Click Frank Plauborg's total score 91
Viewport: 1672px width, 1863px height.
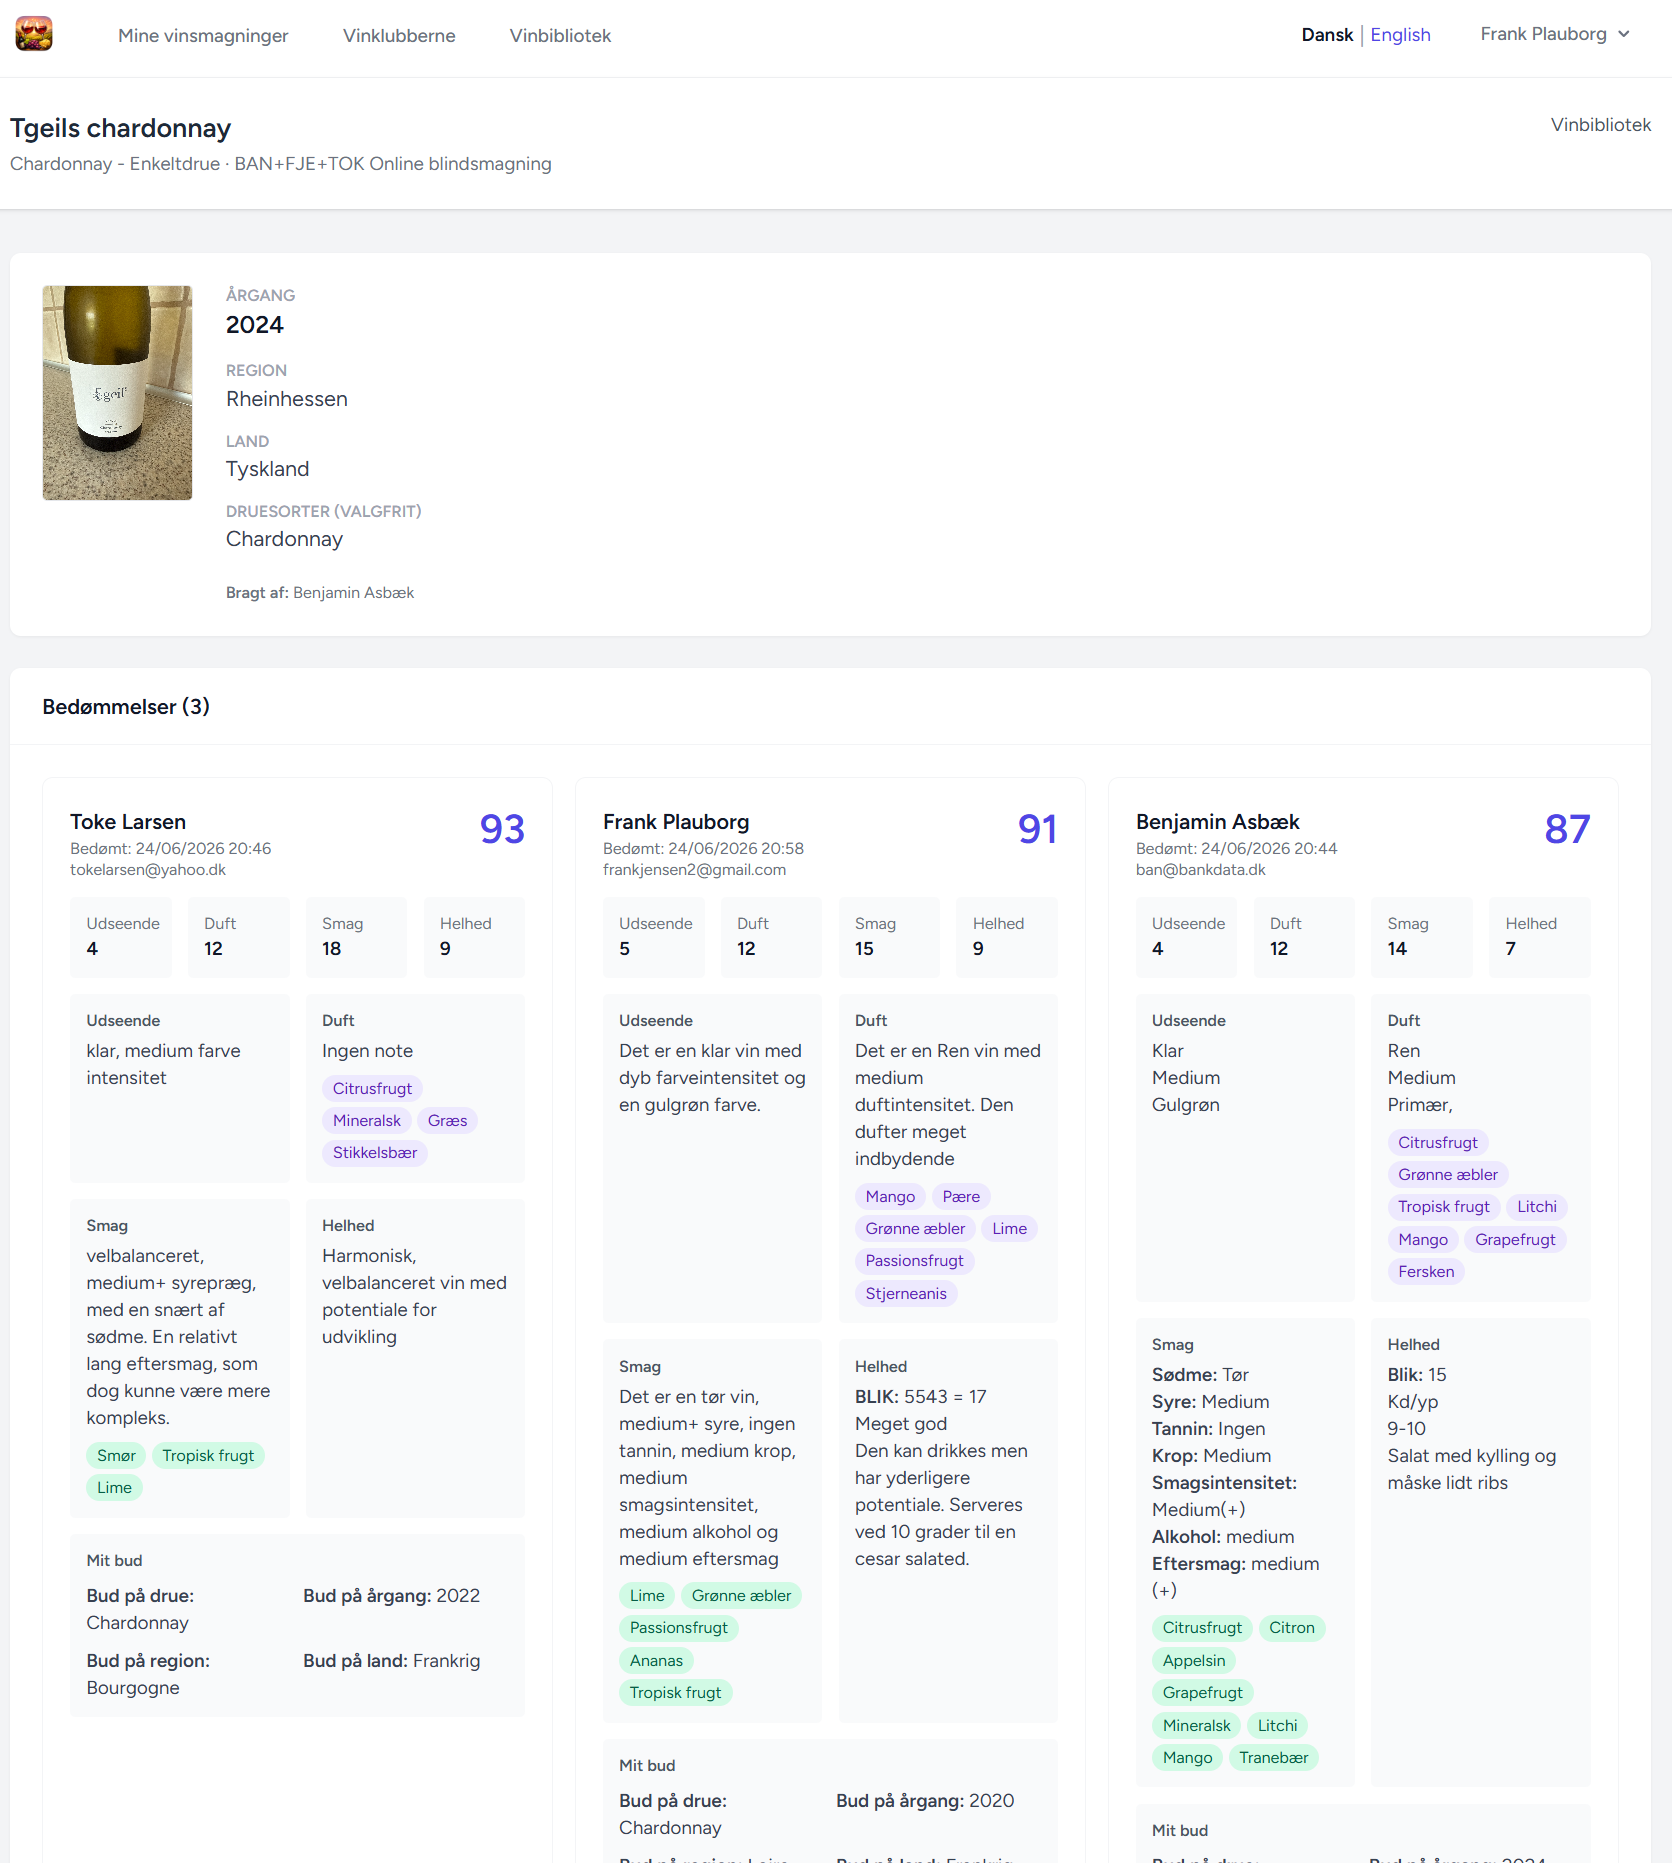coord(1037,829)
